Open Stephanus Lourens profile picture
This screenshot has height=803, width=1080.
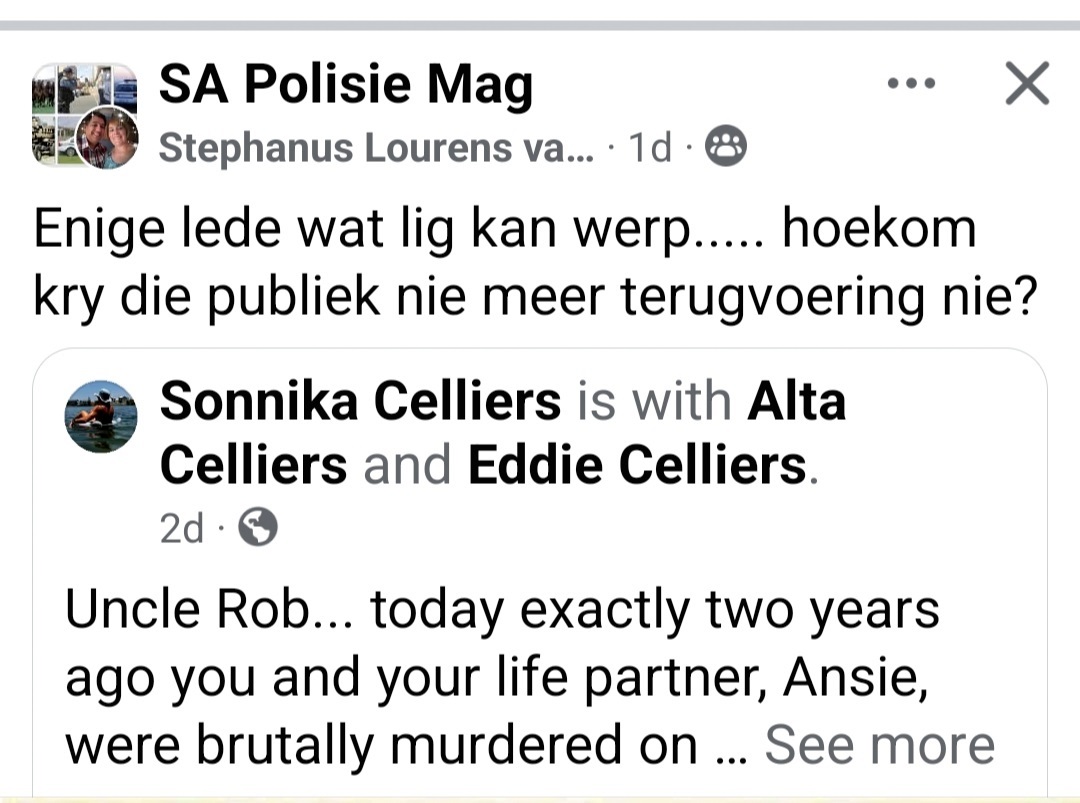[x=107, y=138]
